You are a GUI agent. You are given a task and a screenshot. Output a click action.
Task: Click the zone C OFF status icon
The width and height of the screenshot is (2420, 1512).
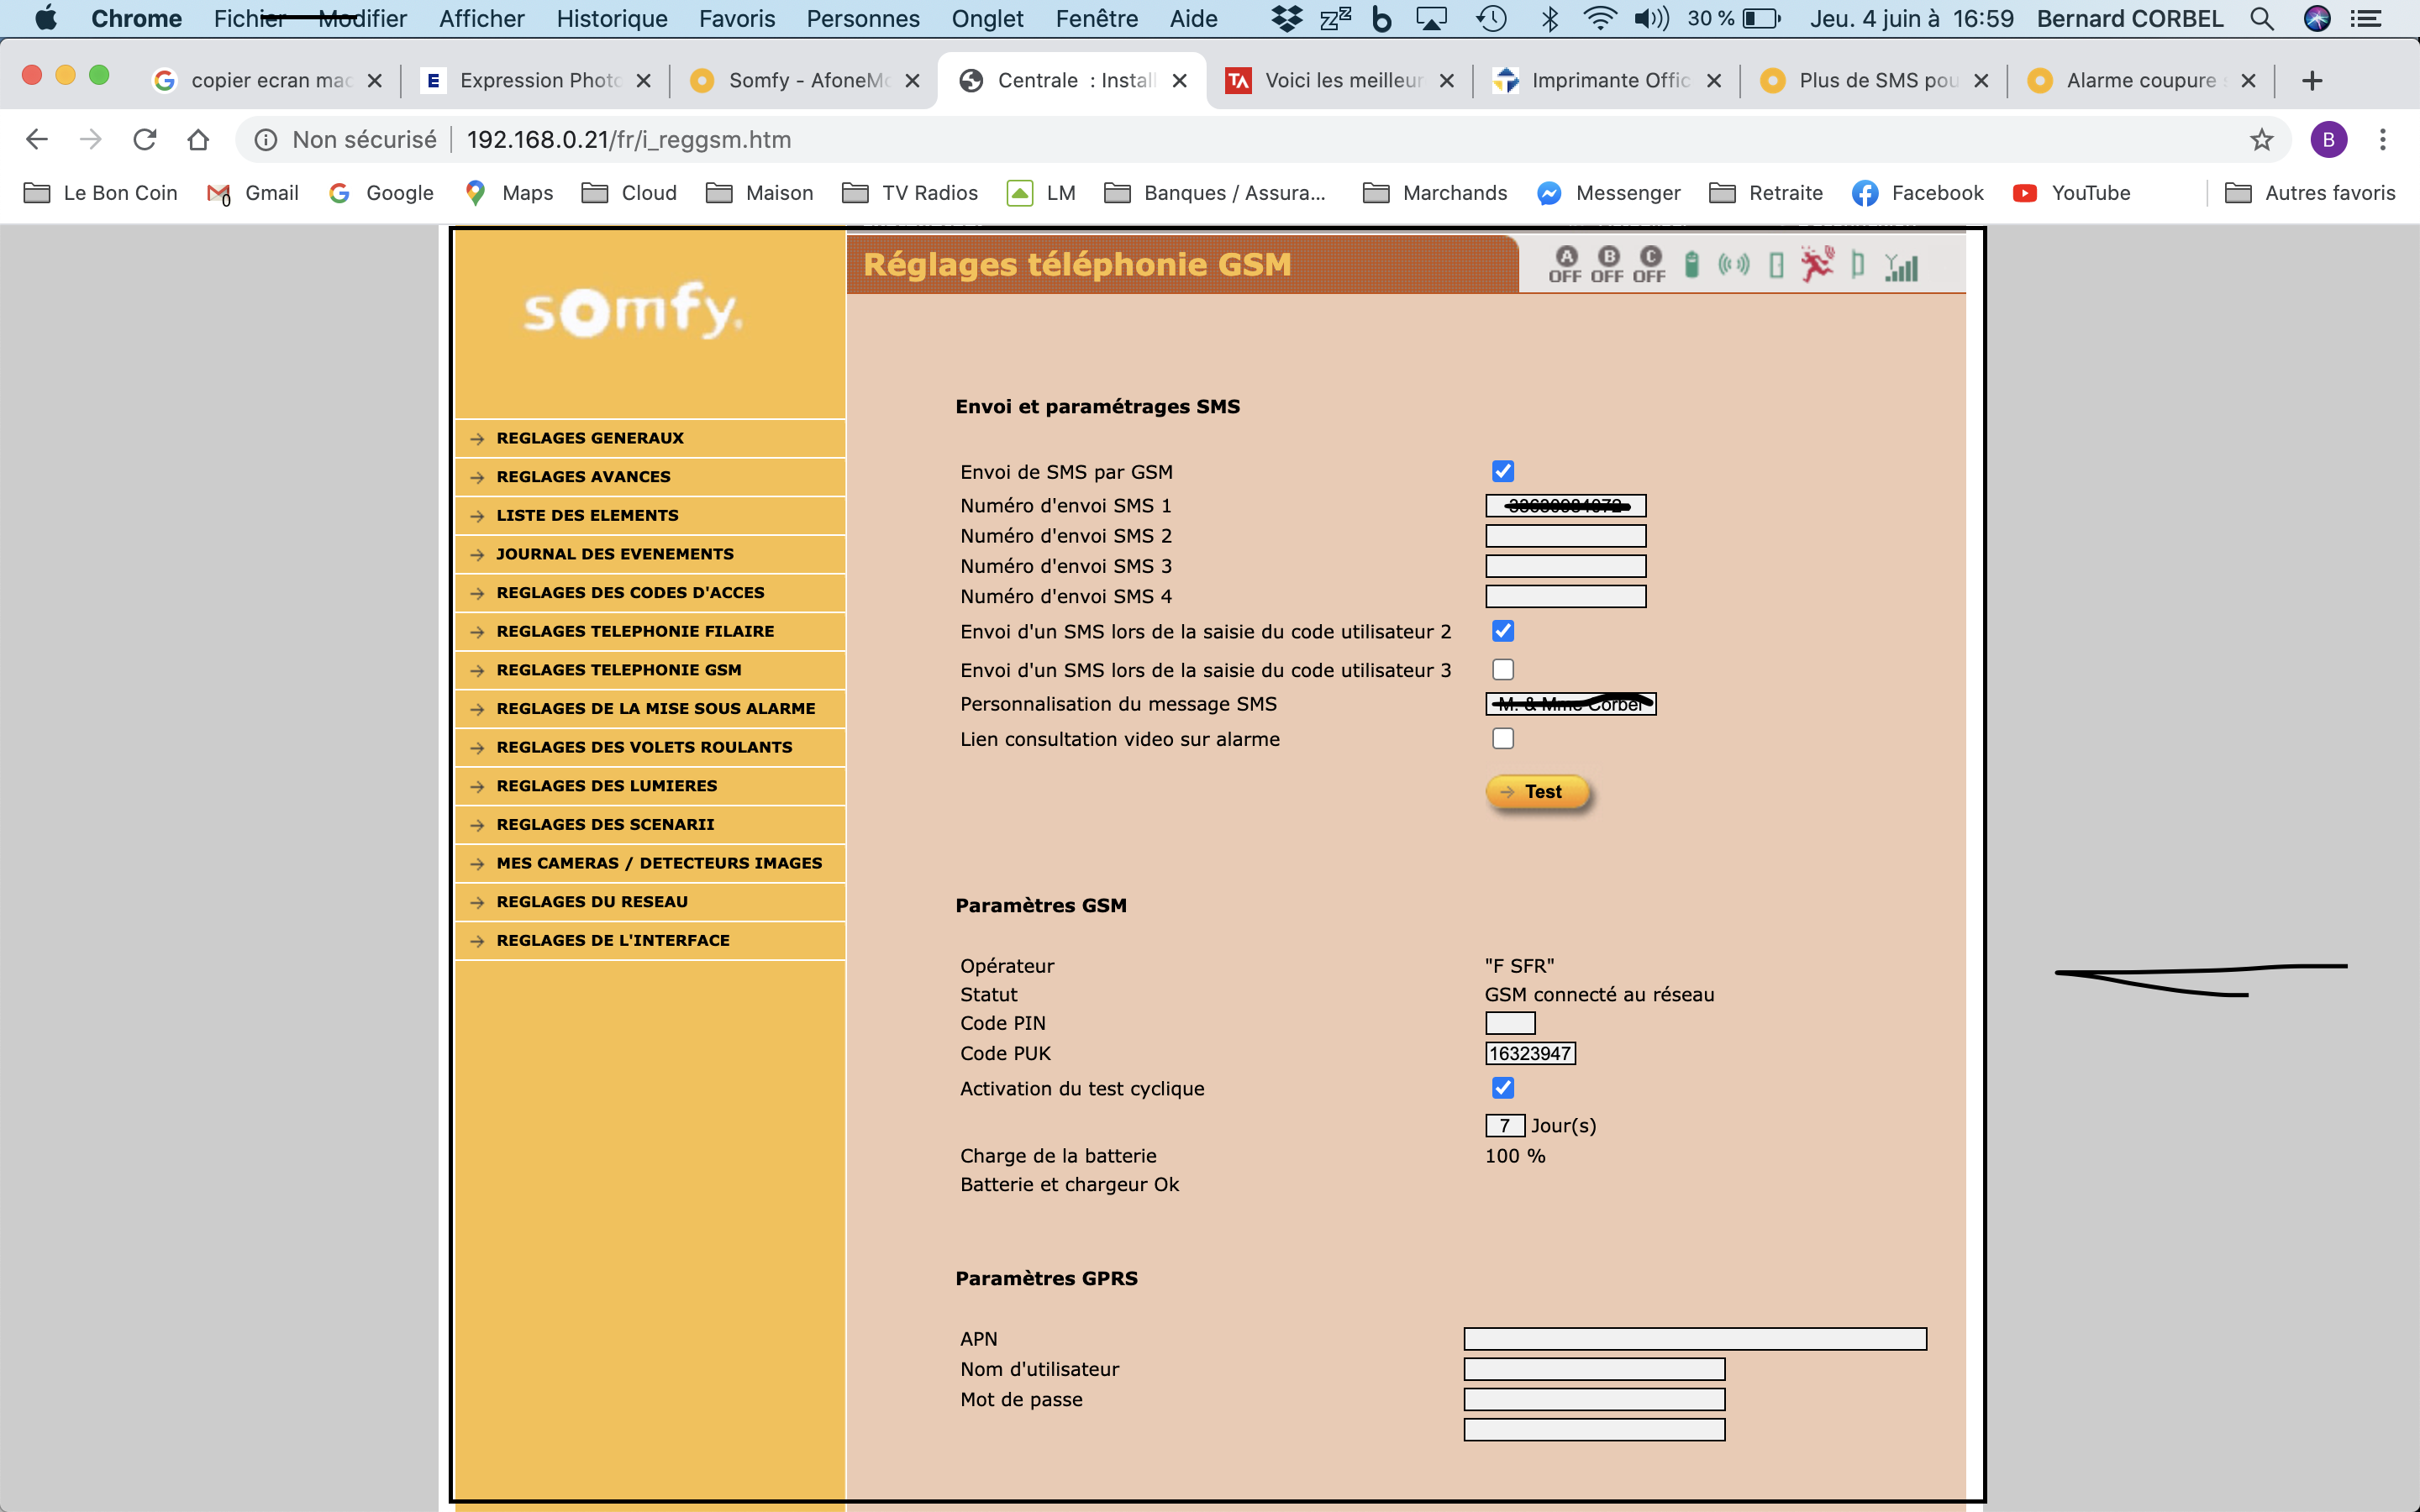(x=1649, y=265)
